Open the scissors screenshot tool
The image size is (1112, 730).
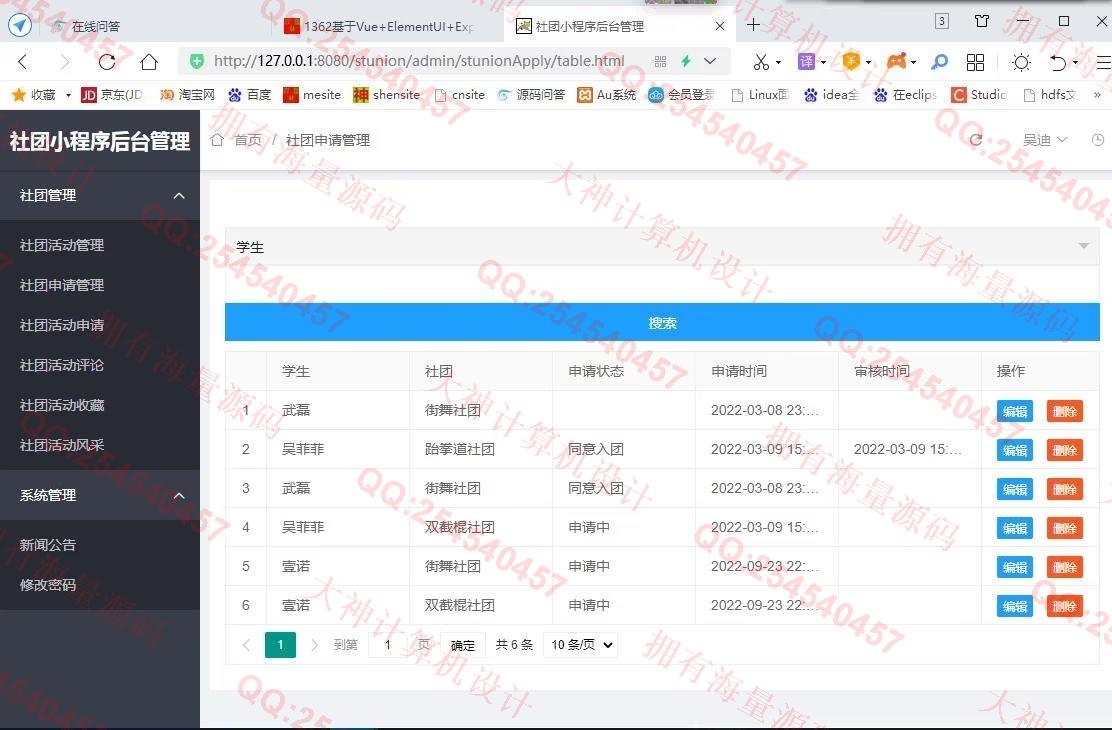(x=761, y=62)
